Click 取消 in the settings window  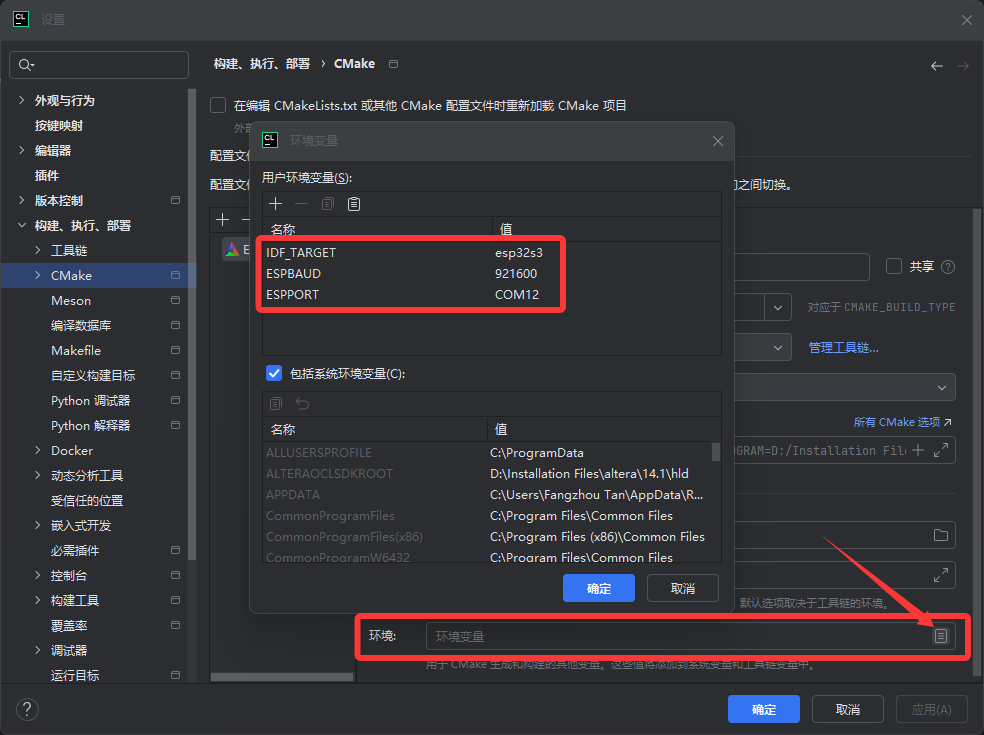pos(848,709)
